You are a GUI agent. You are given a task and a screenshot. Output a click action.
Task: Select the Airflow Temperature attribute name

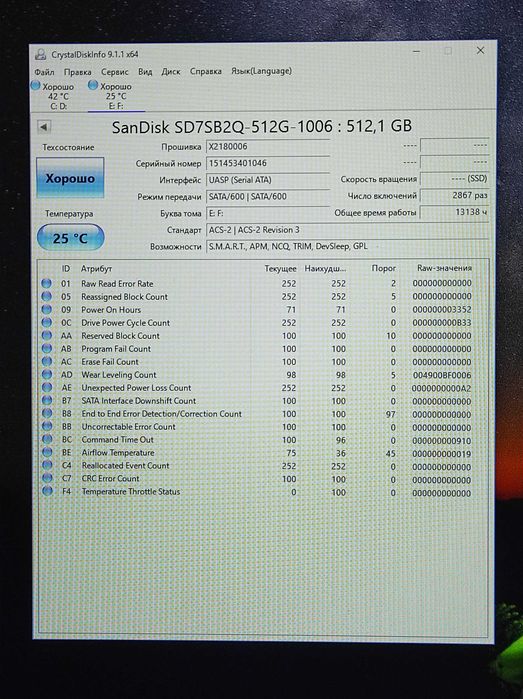[x=118, y=452]
